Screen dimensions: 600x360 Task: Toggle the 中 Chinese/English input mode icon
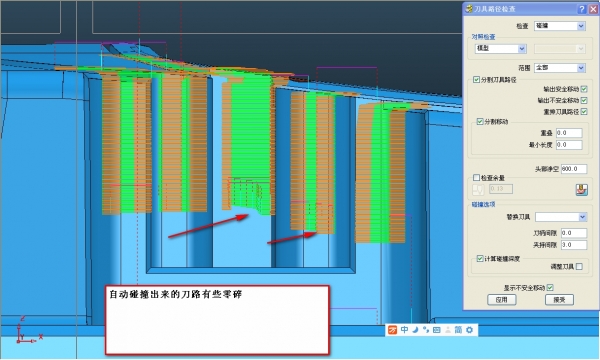pos(404,330)
